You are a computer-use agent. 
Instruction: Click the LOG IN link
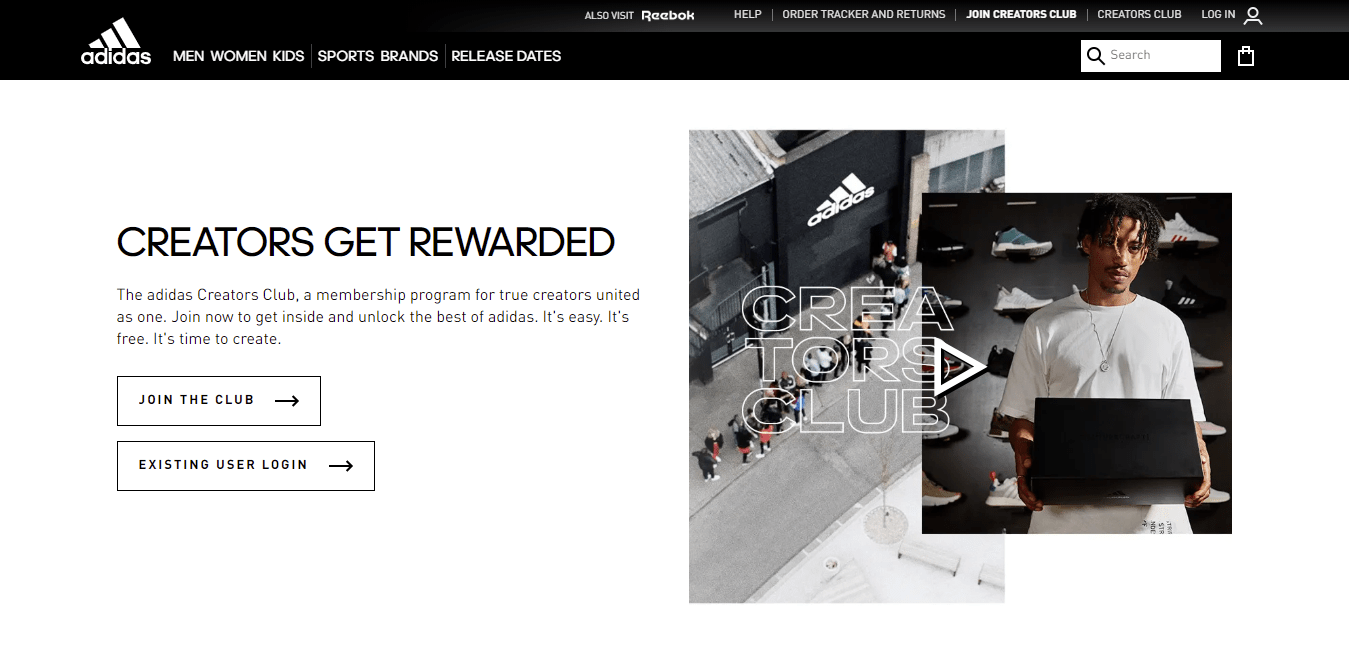[x=1218, y=15]
